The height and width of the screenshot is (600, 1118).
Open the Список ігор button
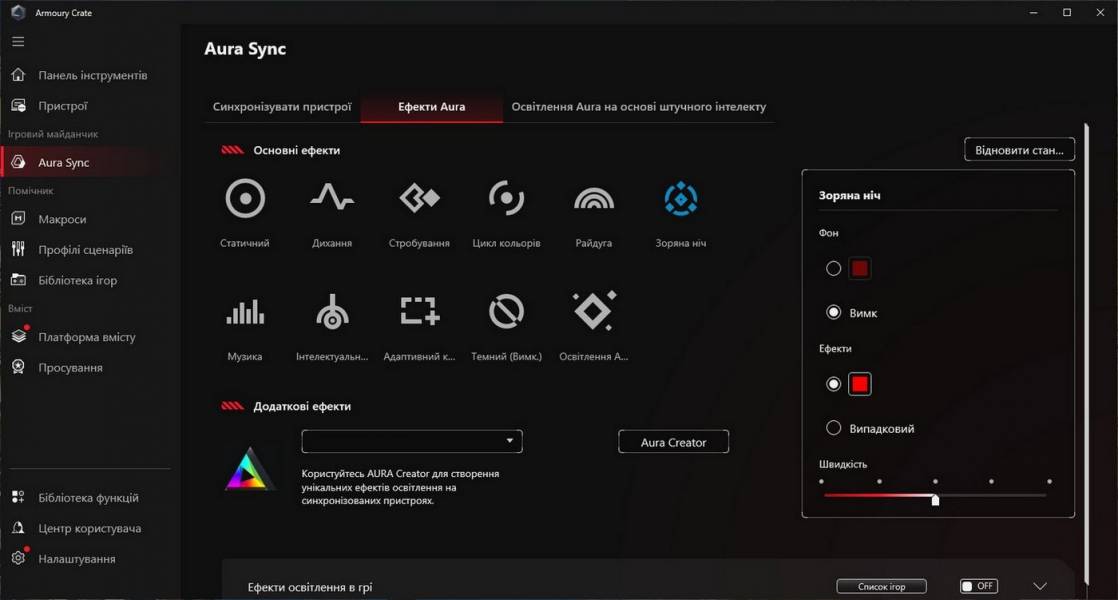pyautogui.click(x=882, y=586)
